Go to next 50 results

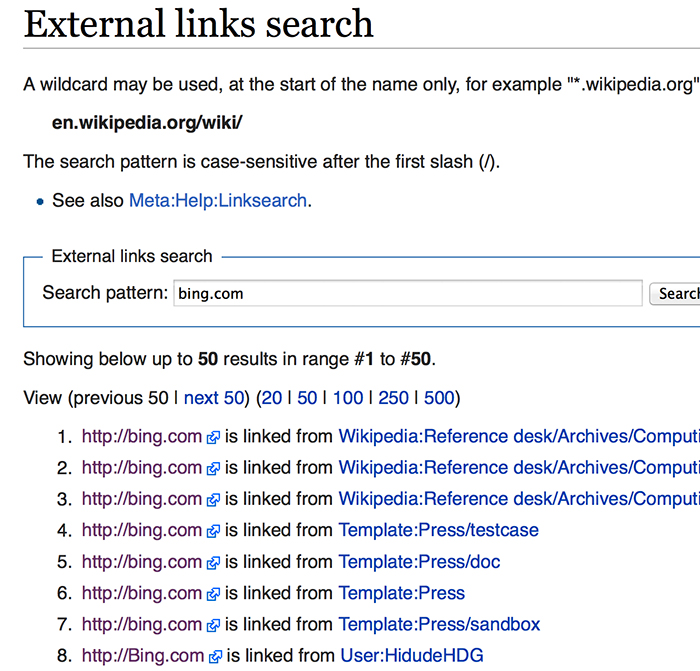click(x=214, y=398)
